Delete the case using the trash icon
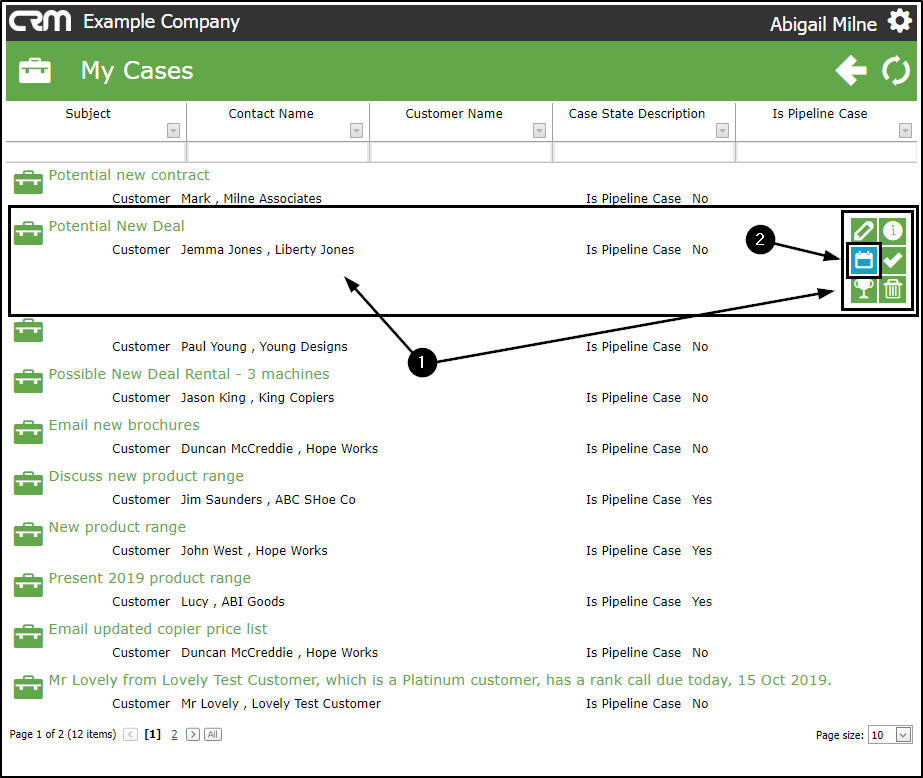The height and width of the screenshot is (778, 923). [x=893, y=290]
